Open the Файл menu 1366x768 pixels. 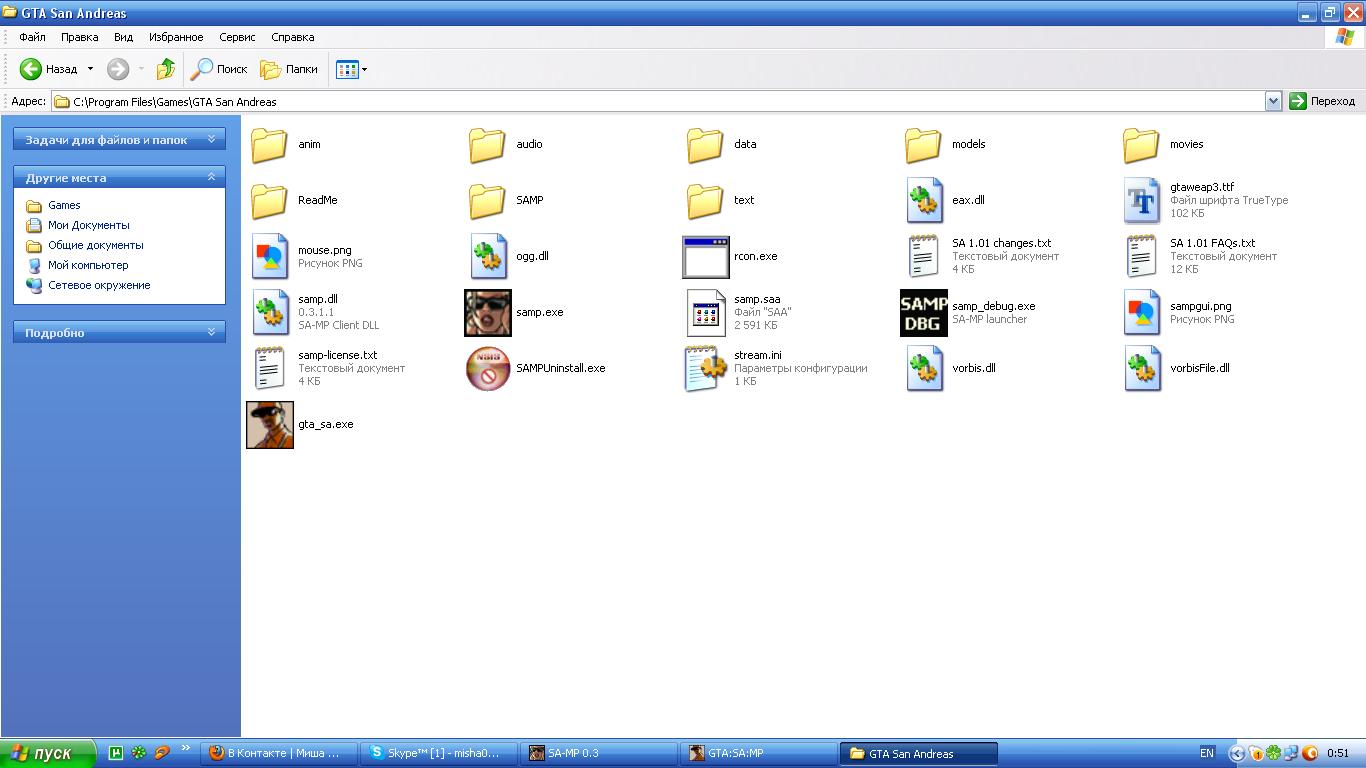(x=32, y=37)
